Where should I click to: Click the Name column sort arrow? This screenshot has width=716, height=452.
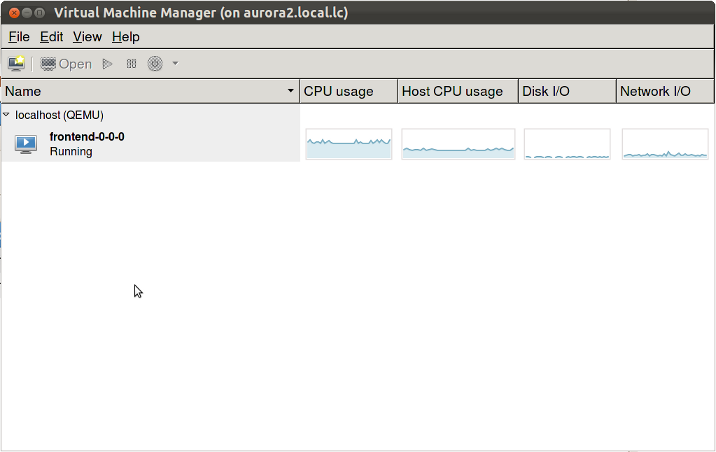[x=291, y=91]
